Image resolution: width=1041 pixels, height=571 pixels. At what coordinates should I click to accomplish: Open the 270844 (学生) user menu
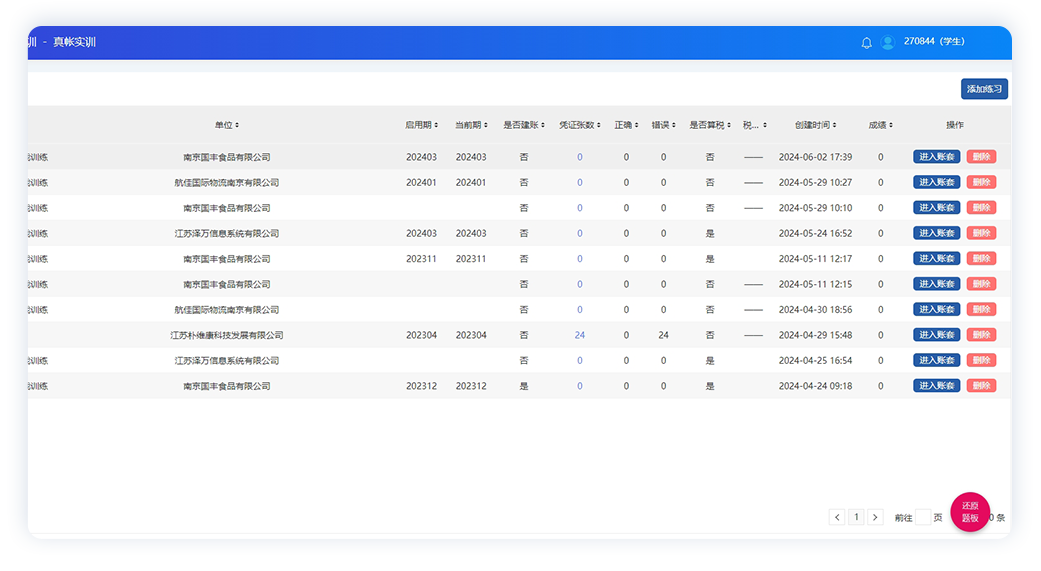(x=934, y=42)
